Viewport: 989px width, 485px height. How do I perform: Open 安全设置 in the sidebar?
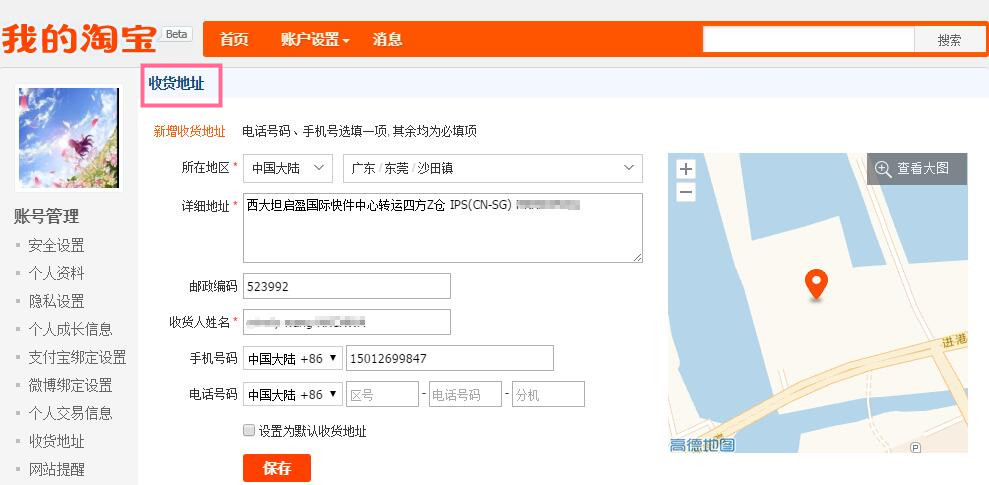click(x=56, y=245)
